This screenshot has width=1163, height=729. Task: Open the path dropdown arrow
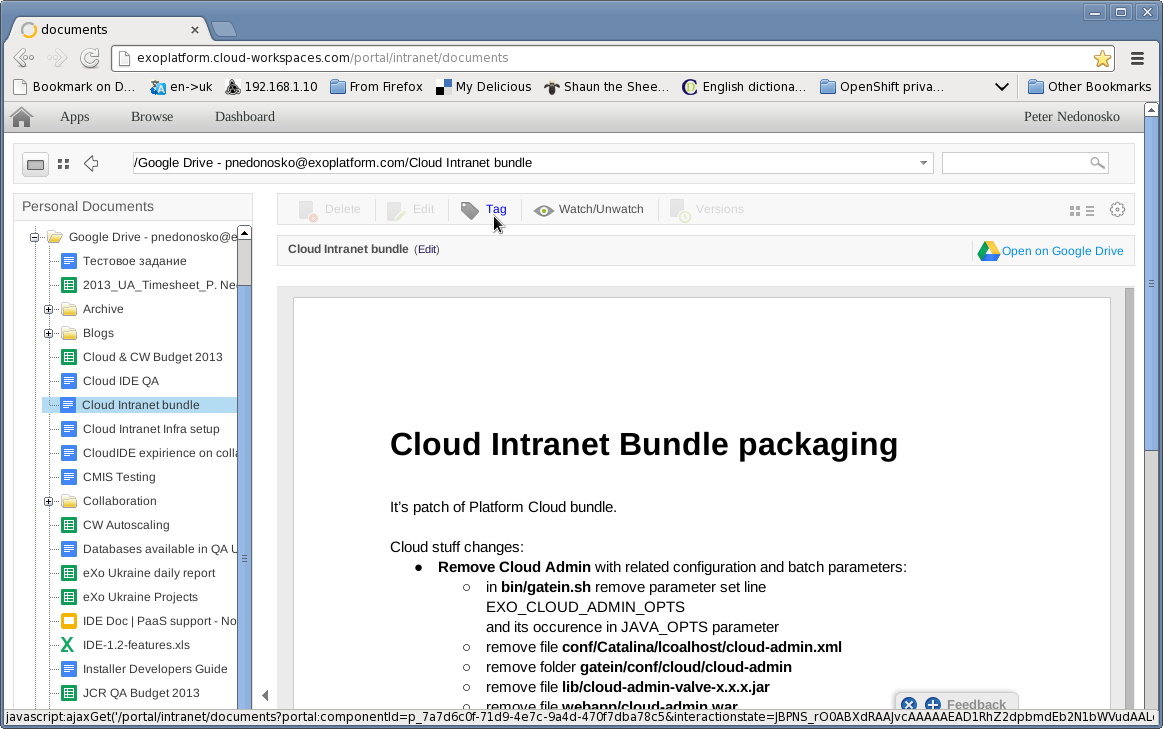coord(923,163)
